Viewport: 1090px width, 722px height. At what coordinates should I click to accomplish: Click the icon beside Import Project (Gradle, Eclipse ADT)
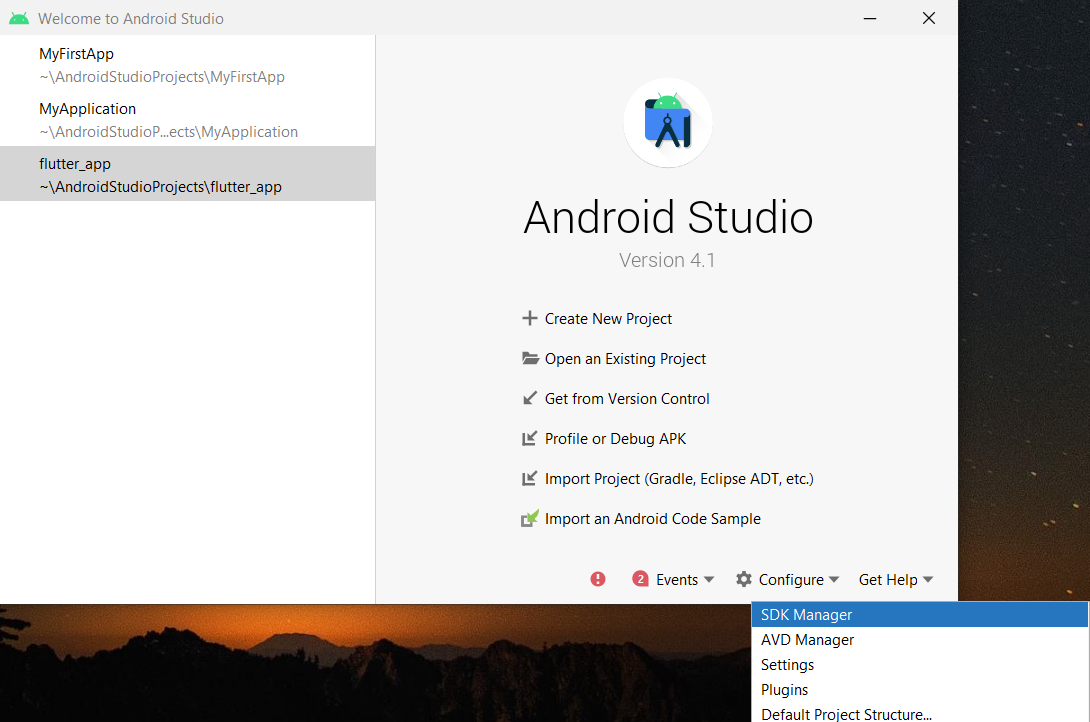tap(530, 479)
